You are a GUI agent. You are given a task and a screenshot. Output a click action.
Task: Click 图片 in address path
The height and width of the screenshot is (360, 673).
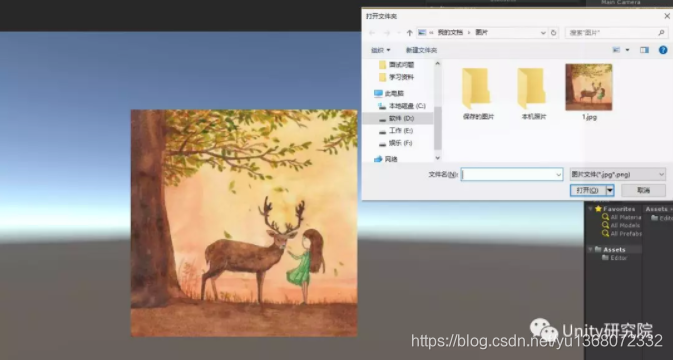(482, 33)
